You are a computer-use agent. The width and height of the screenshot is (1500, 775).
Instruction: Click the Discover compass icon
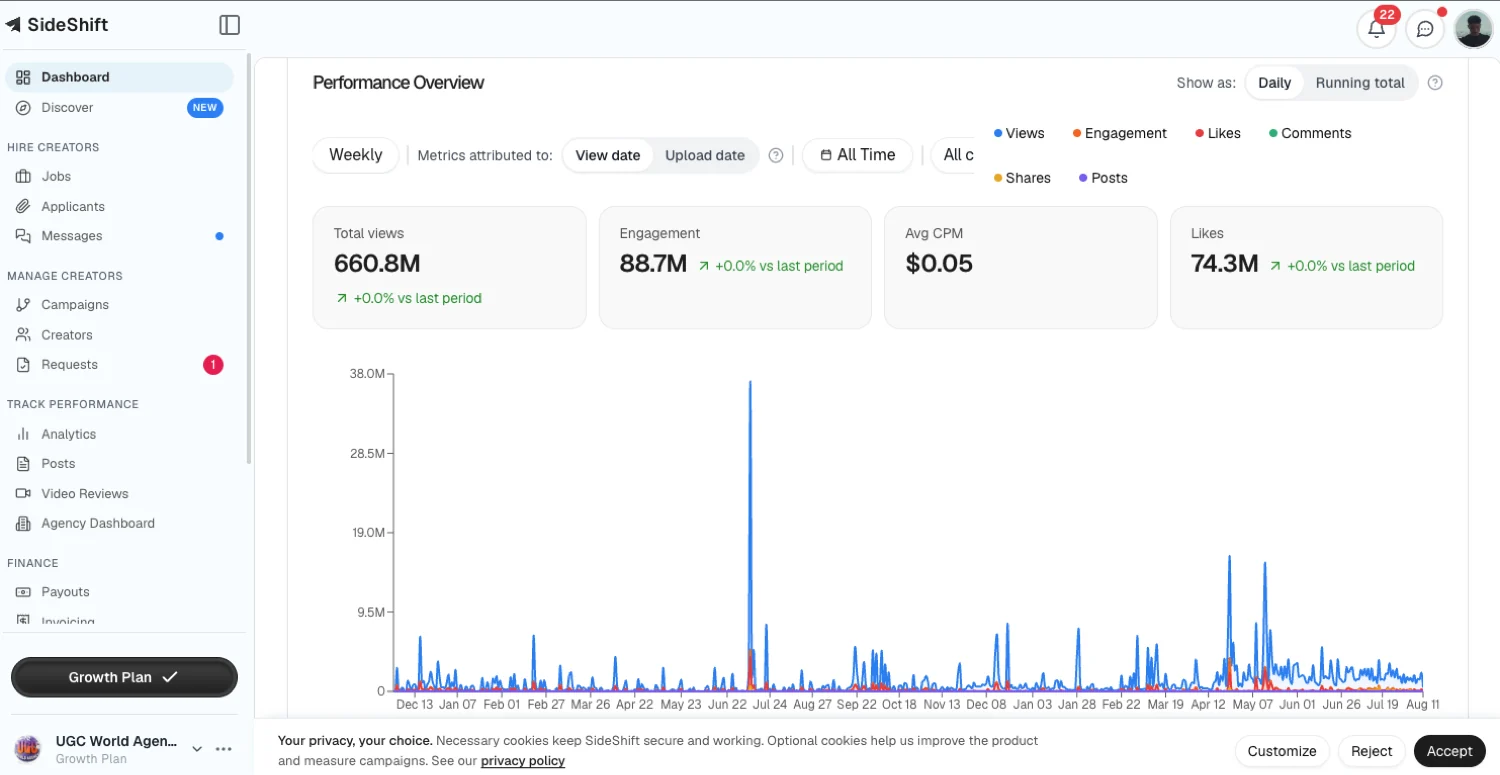tap(23, 107)
